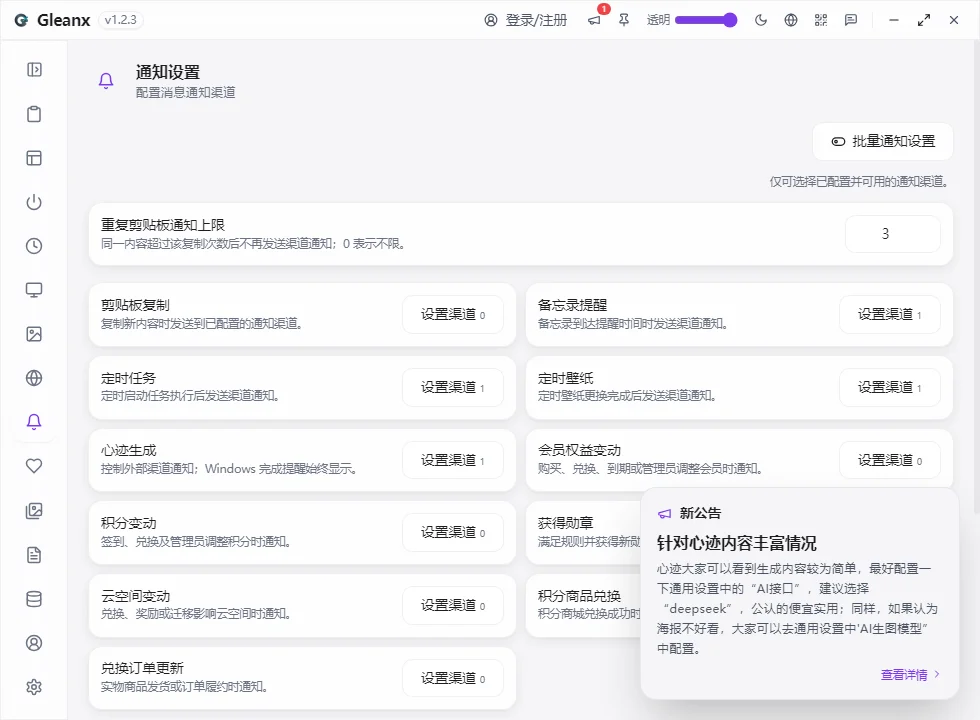
Task: Open the QR code icon
Action: pos(821,20)
